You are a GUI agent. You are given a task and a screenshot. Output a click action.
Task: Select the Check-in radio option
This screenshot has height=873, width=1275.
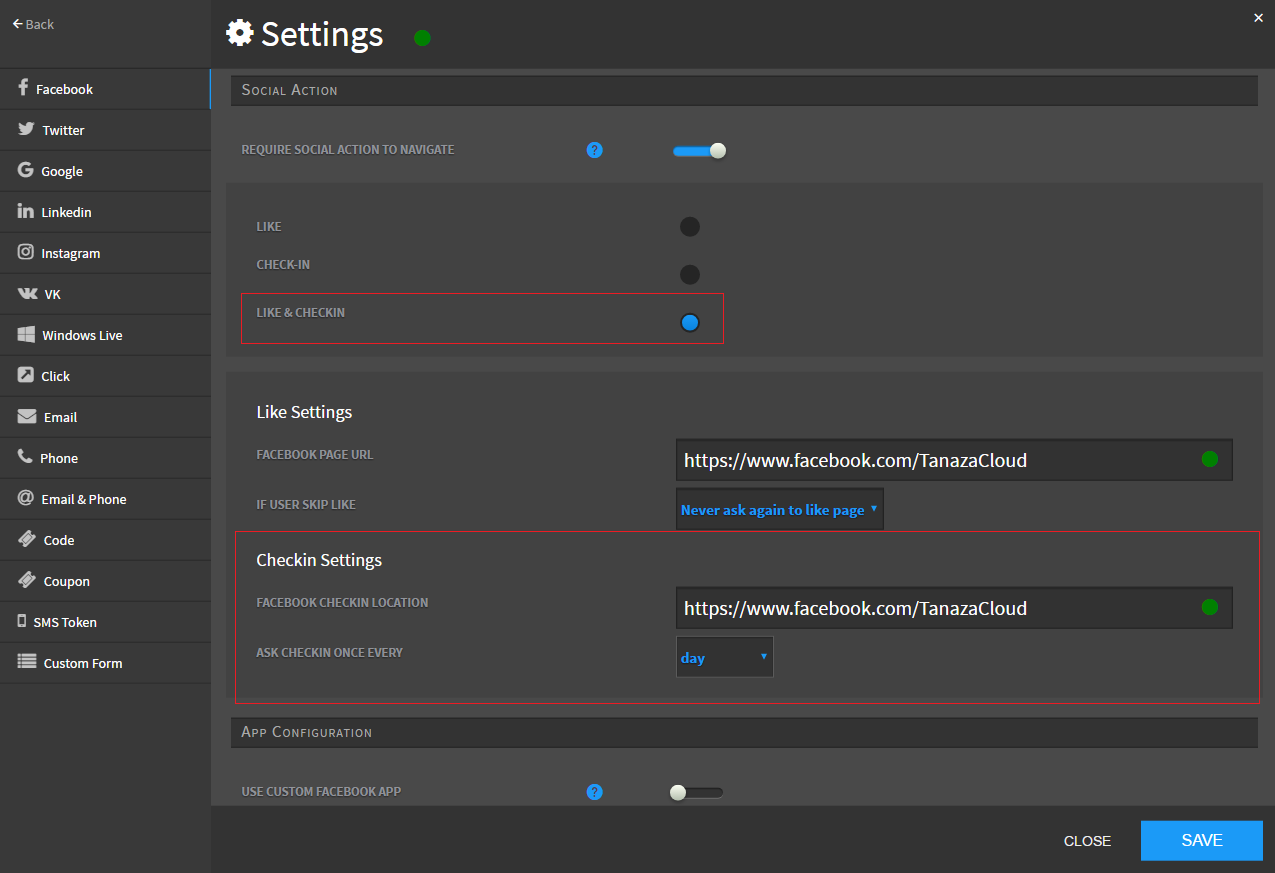(690, 275)
